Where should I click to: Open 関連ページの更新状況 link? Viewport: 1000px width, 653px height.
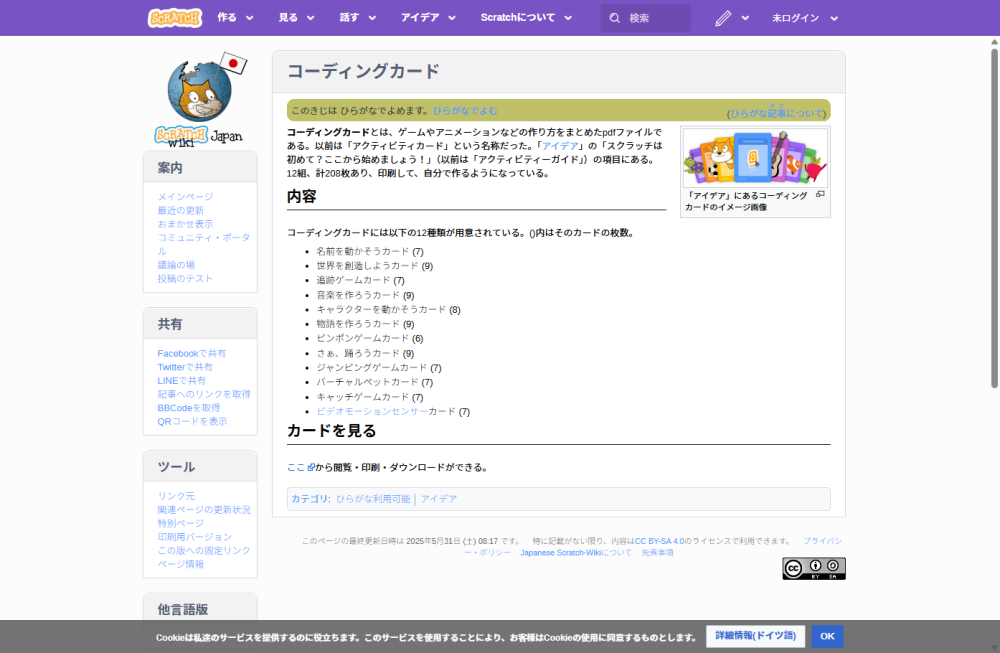[204, 510]
